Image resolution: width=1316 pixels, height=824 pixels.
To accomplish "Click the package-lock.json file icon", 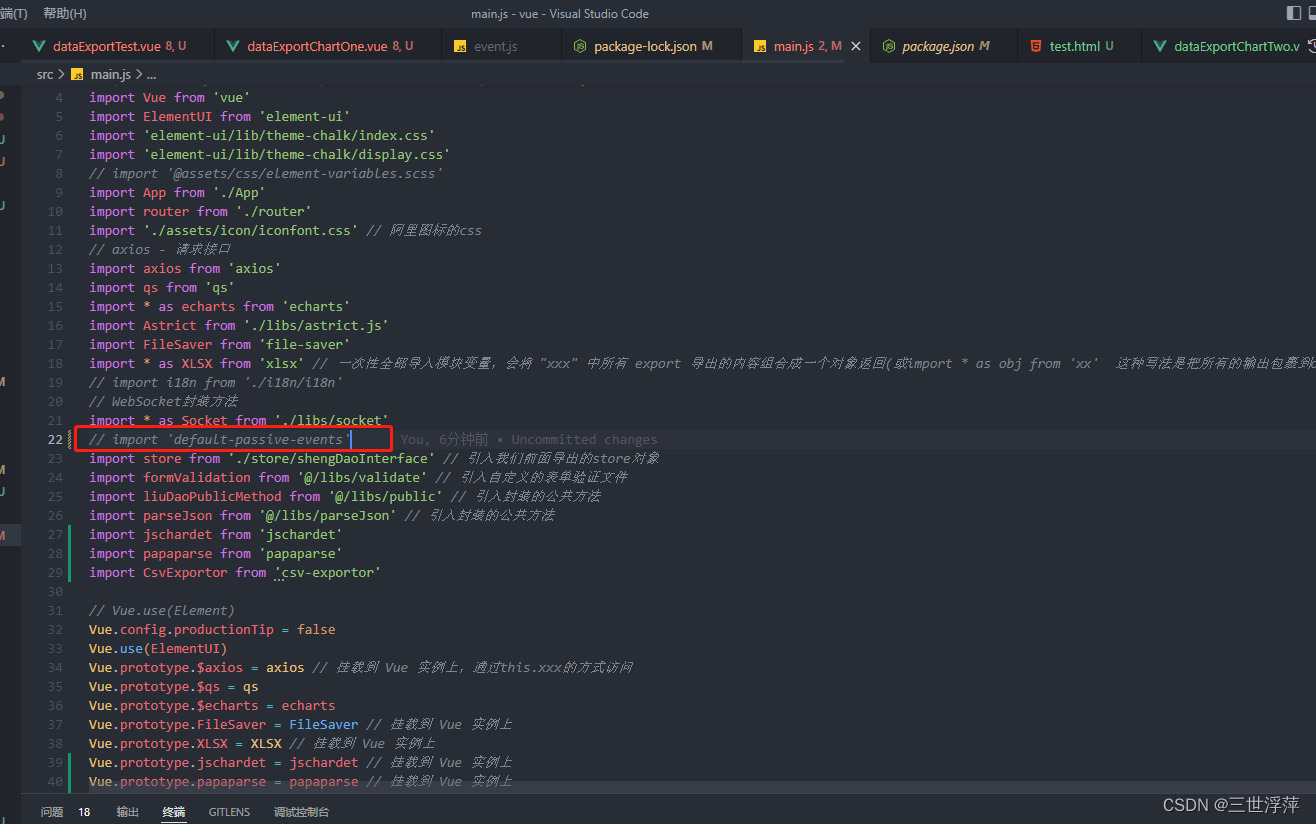I will 578,45.
